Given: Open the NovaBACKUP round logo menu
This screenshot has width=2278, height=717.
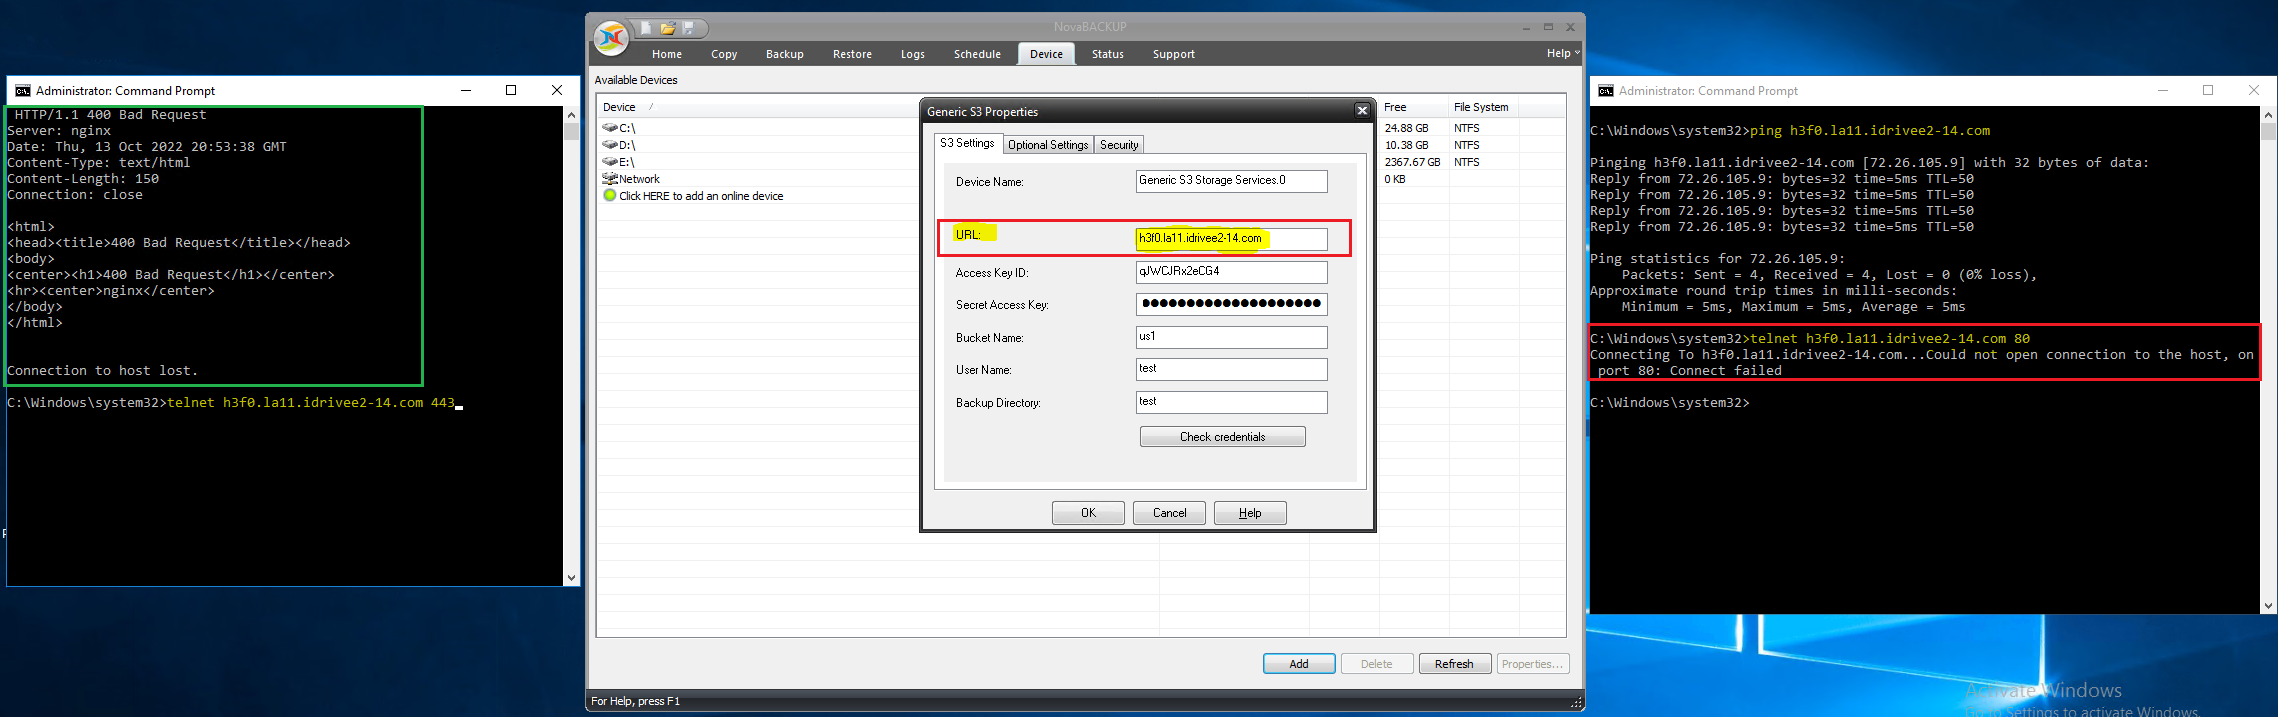Looking at the screenshot, I should [611, 38].
